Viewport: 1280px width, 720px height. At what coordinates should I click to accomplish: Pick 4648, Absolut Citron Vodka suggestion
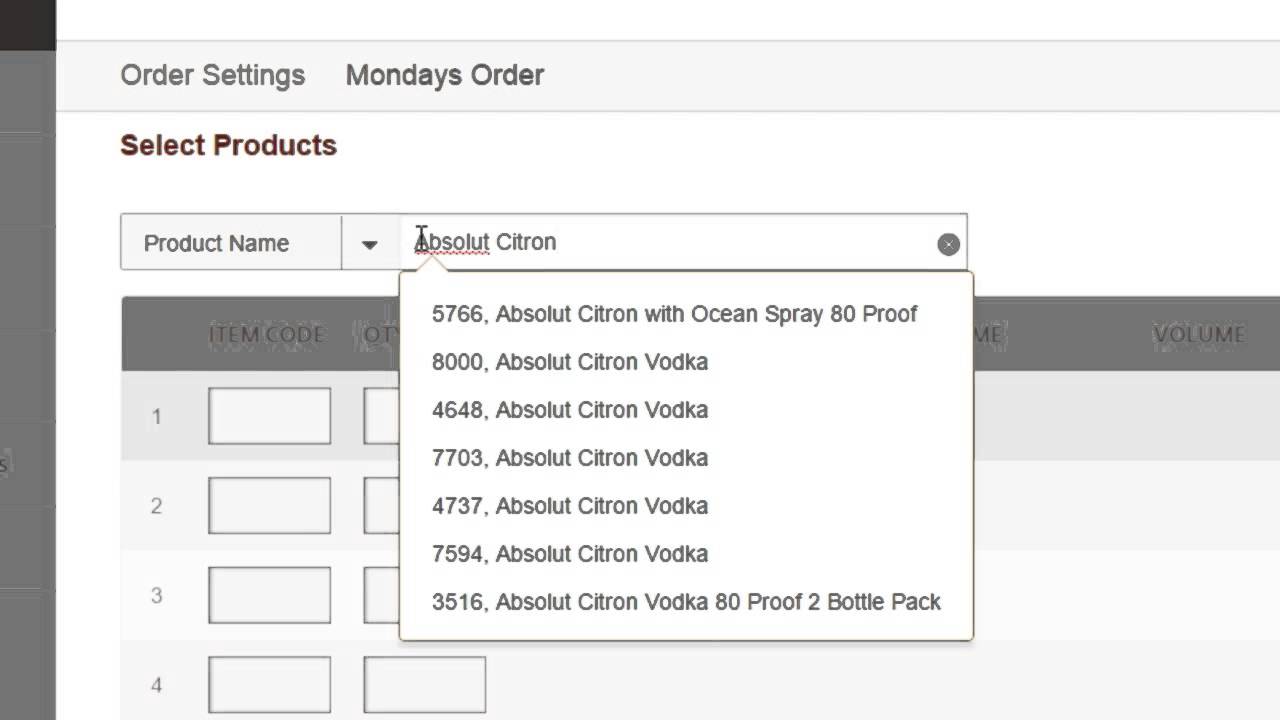click(x=570, y=410)
